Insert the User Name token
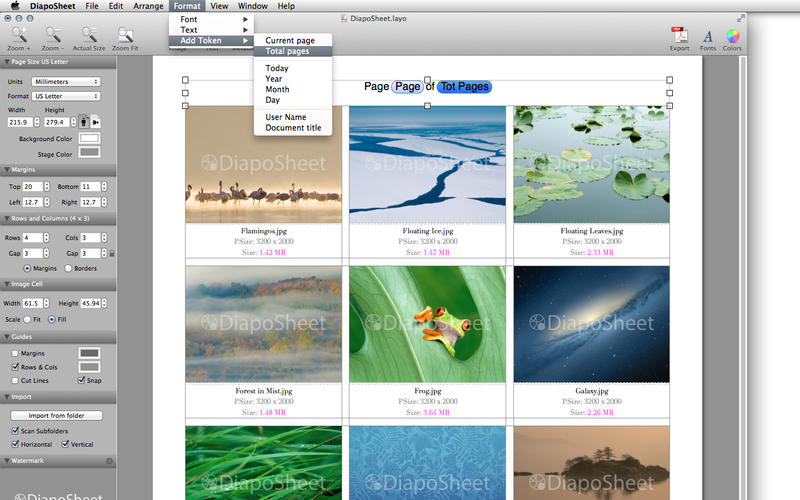Image resolution: width=800 pixels, height=500 pixels. pyautogui.click(x=293, y=117)
